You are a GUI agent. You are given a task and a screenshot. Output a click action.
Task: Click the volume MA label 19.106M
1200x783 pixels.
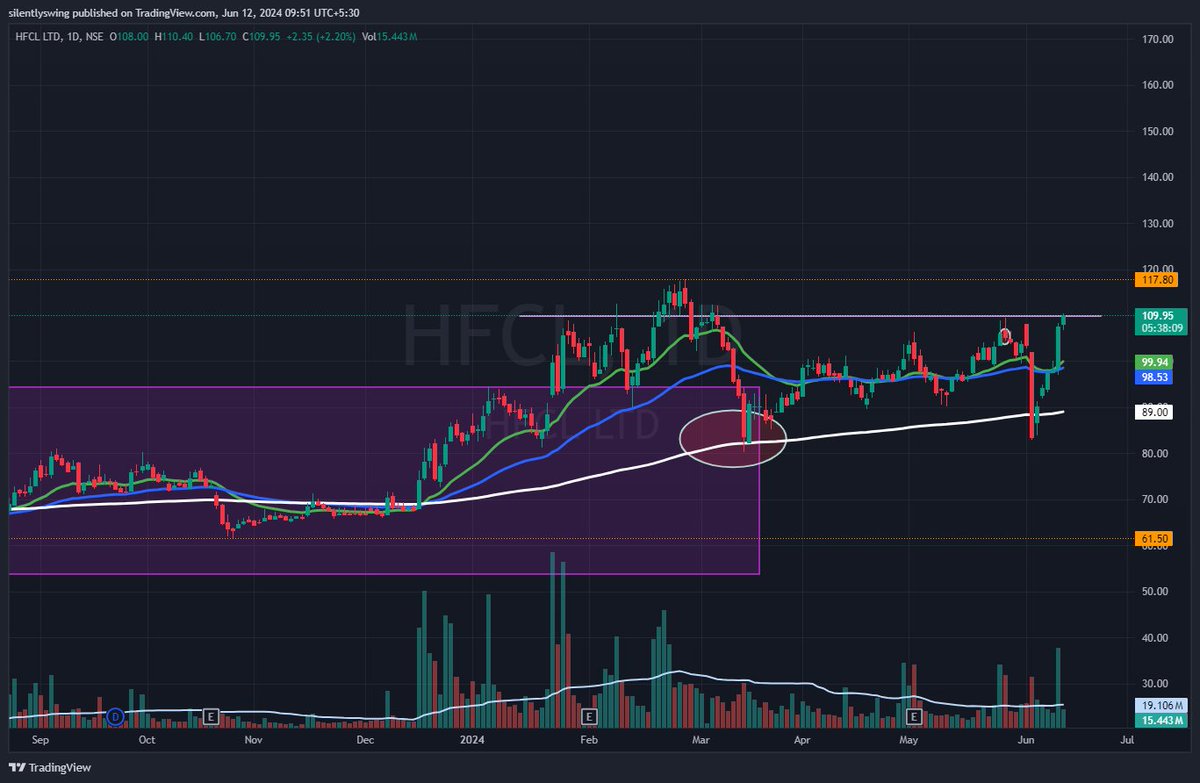1161,705
